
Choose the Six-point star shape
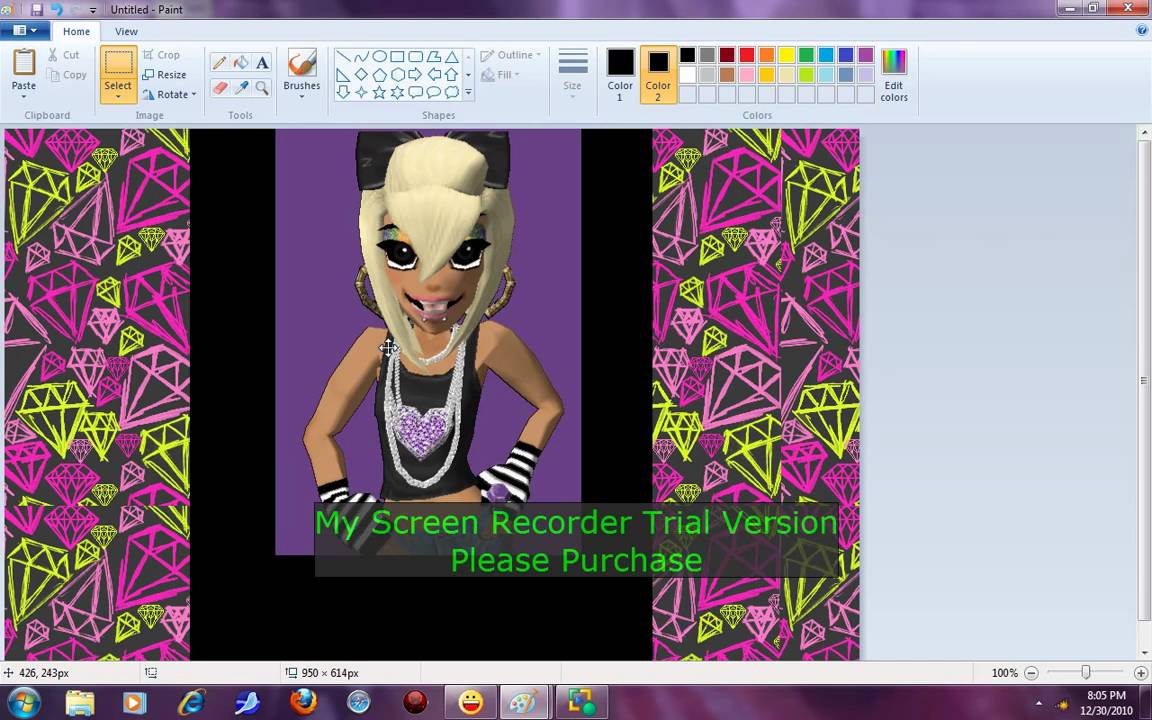(397, 93)
